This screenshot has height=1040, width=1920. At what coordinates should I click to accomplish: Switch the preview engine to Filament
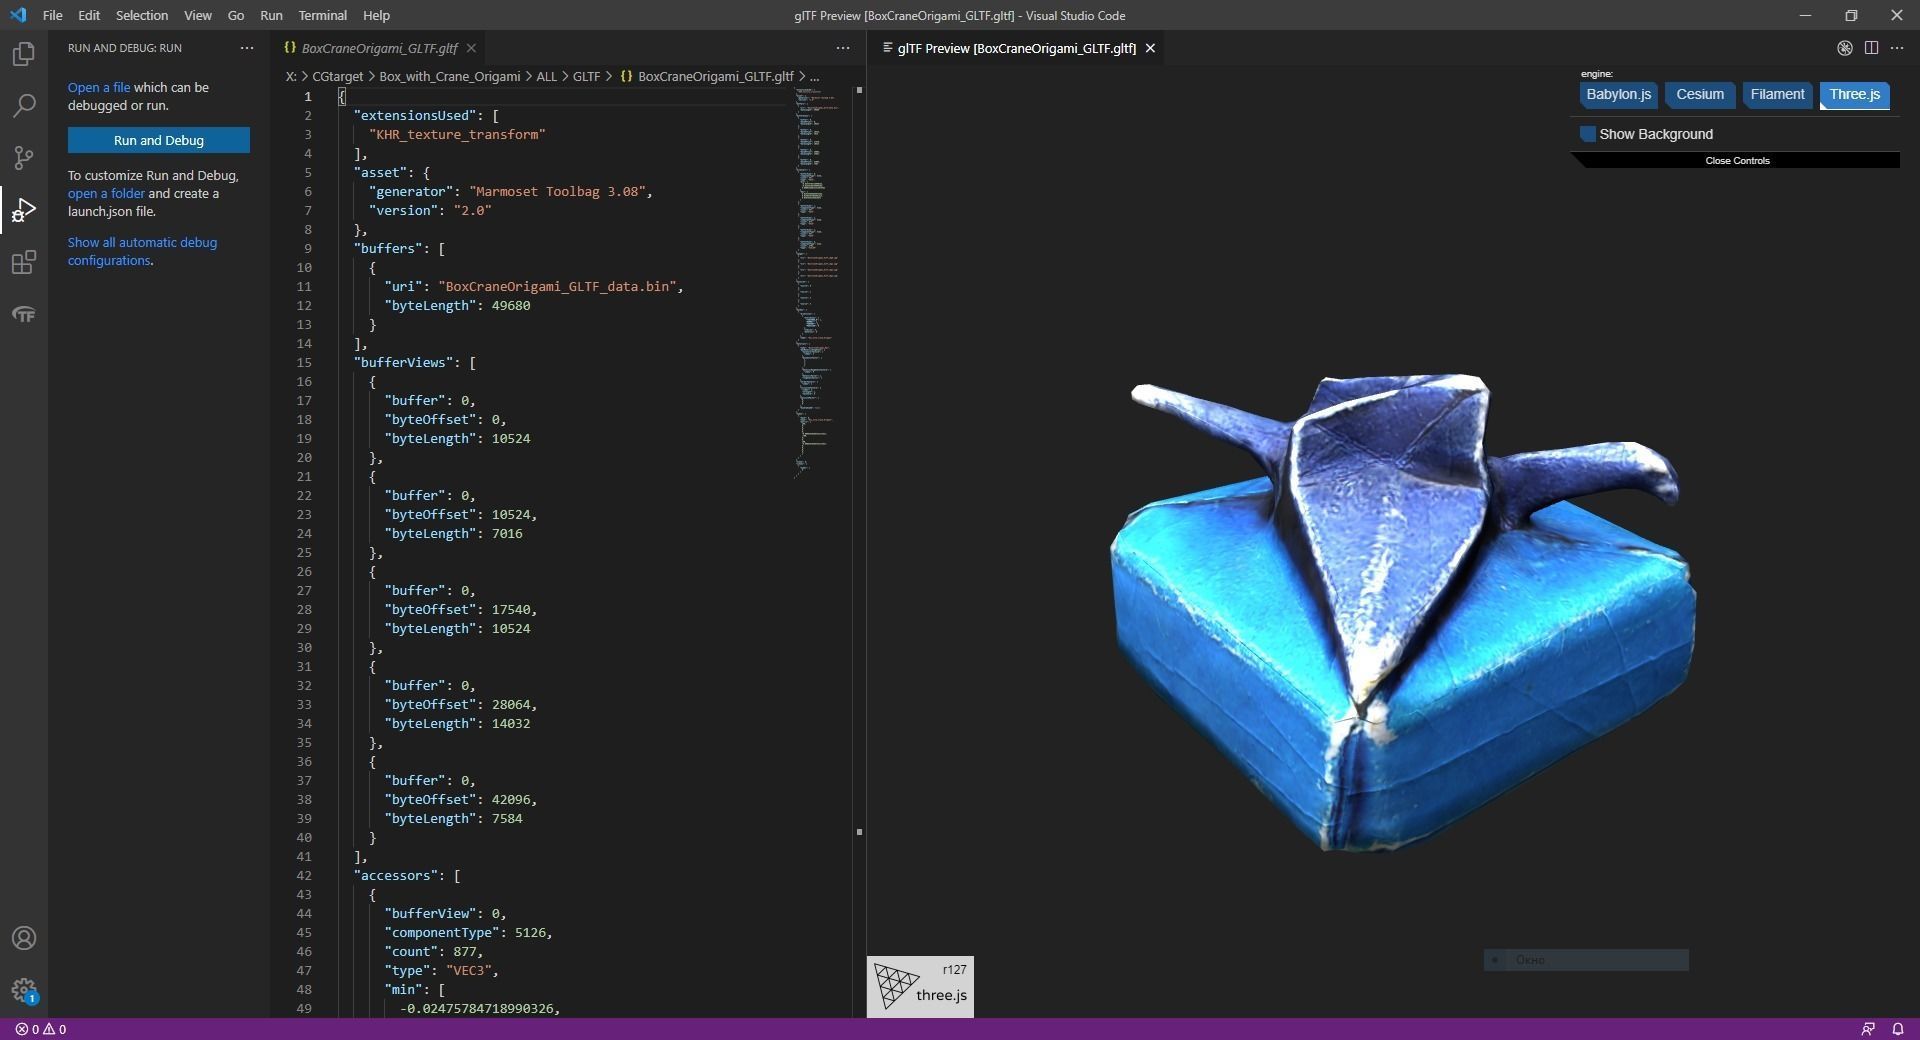coord(1777,95)
